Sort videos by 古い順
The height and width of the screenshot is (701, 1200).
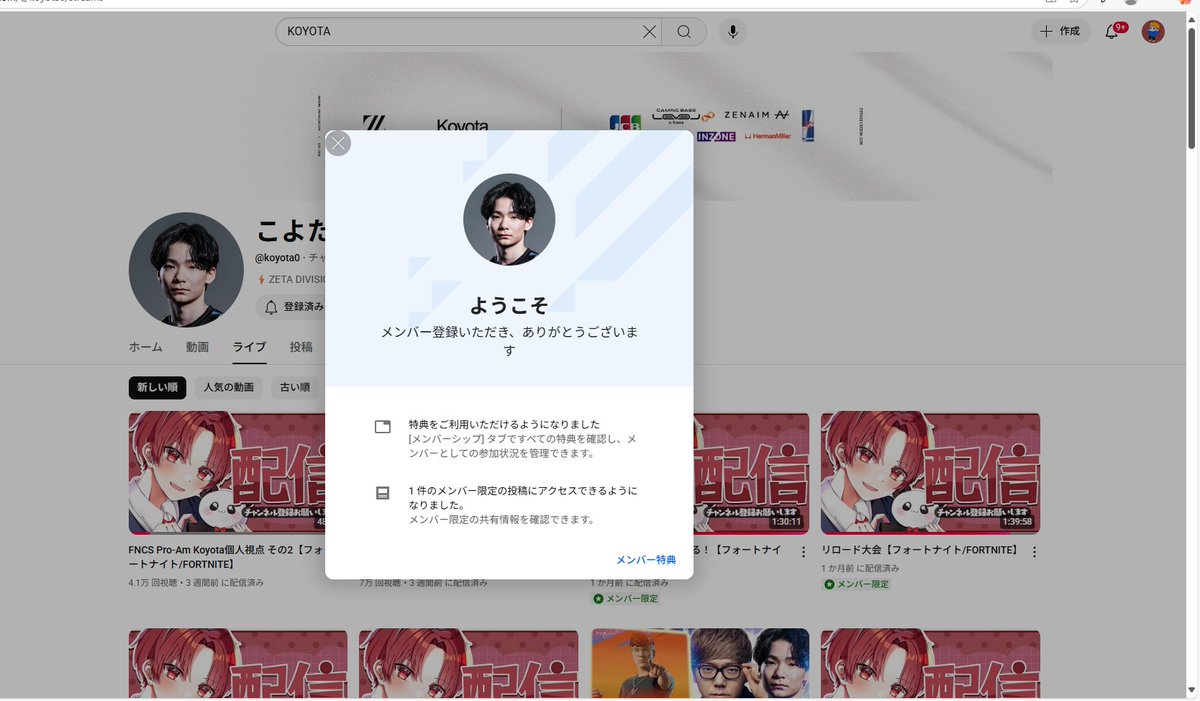pos(295,388)
